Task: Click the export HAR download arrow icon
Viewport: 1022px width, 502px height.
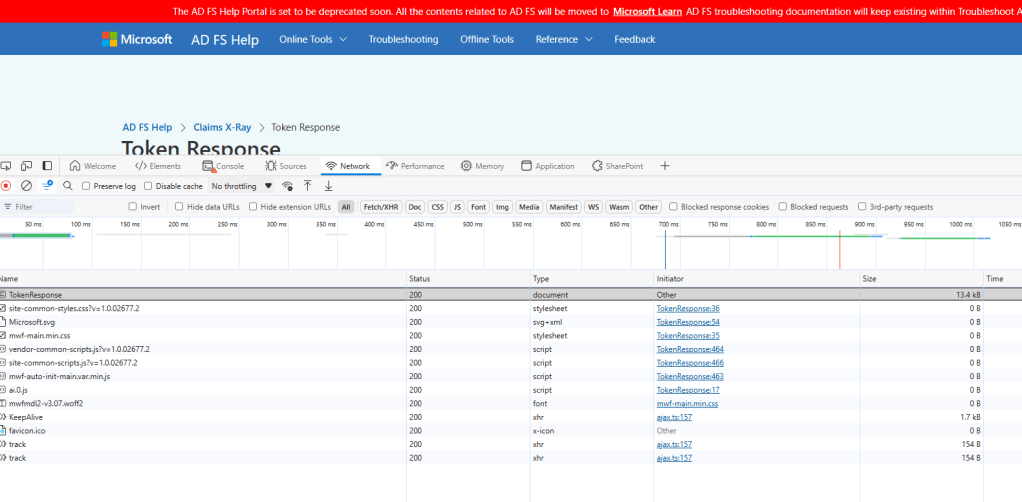Action: tap(328, 186)
